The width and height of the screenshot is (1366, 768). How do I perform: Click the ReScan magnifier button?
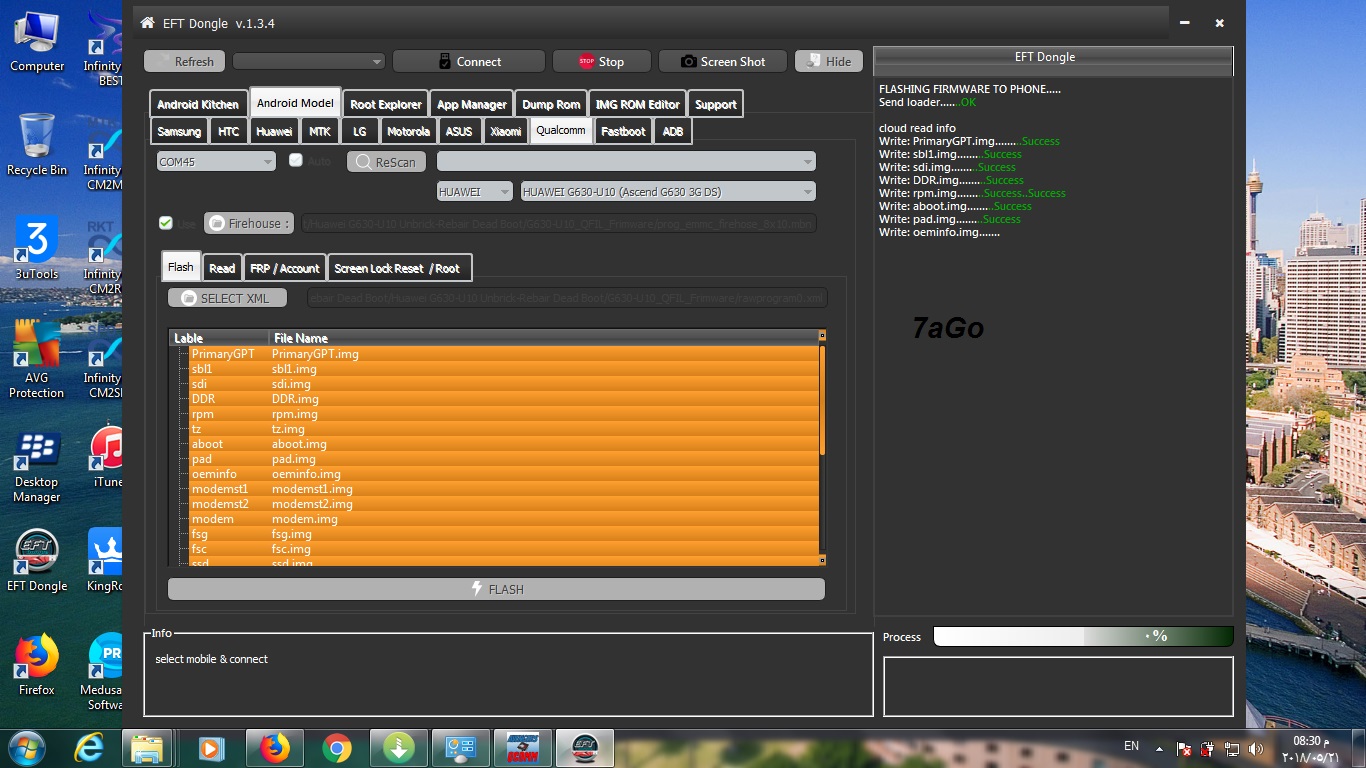click(x=387, y=162)
